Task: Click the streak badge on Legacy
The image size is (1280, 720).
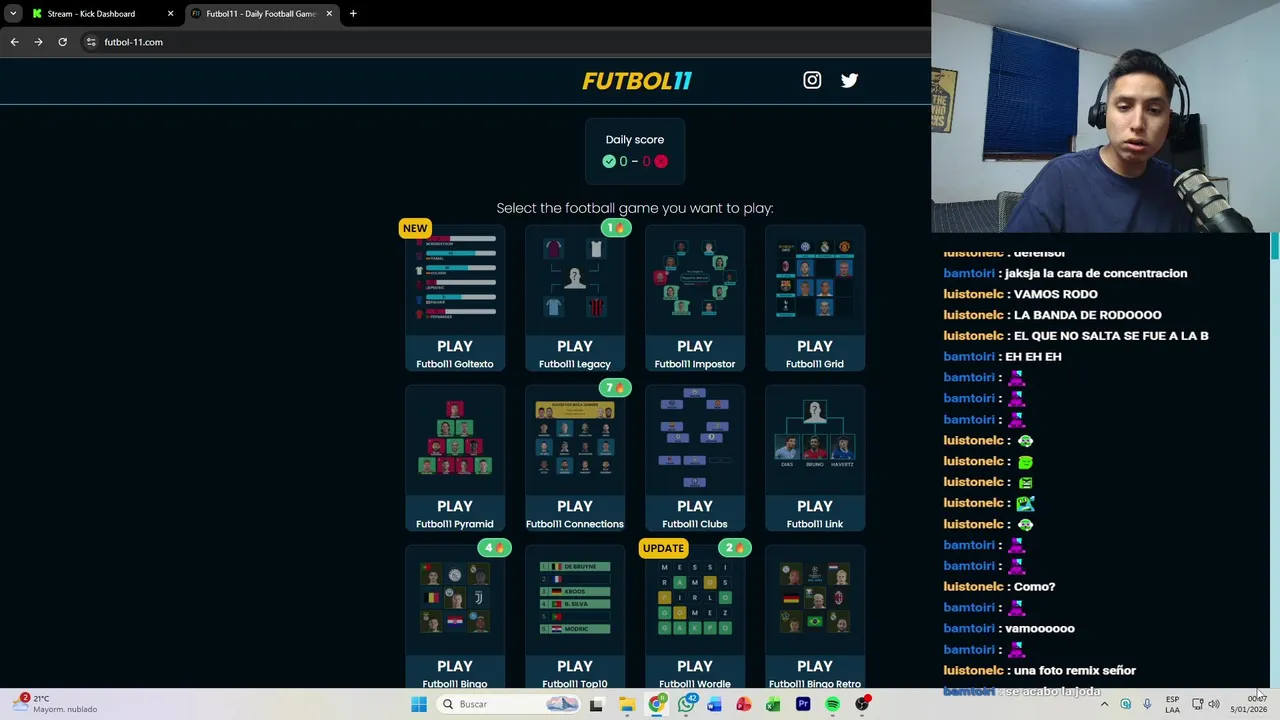Action: pos(615,228)
